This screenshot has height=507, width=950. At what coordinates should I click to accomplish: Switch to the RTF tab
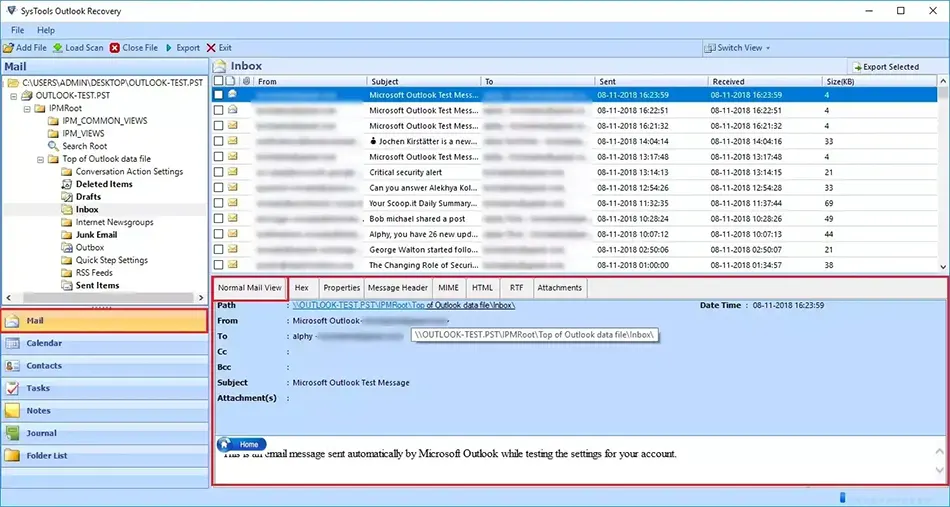(x=516, y=288)
